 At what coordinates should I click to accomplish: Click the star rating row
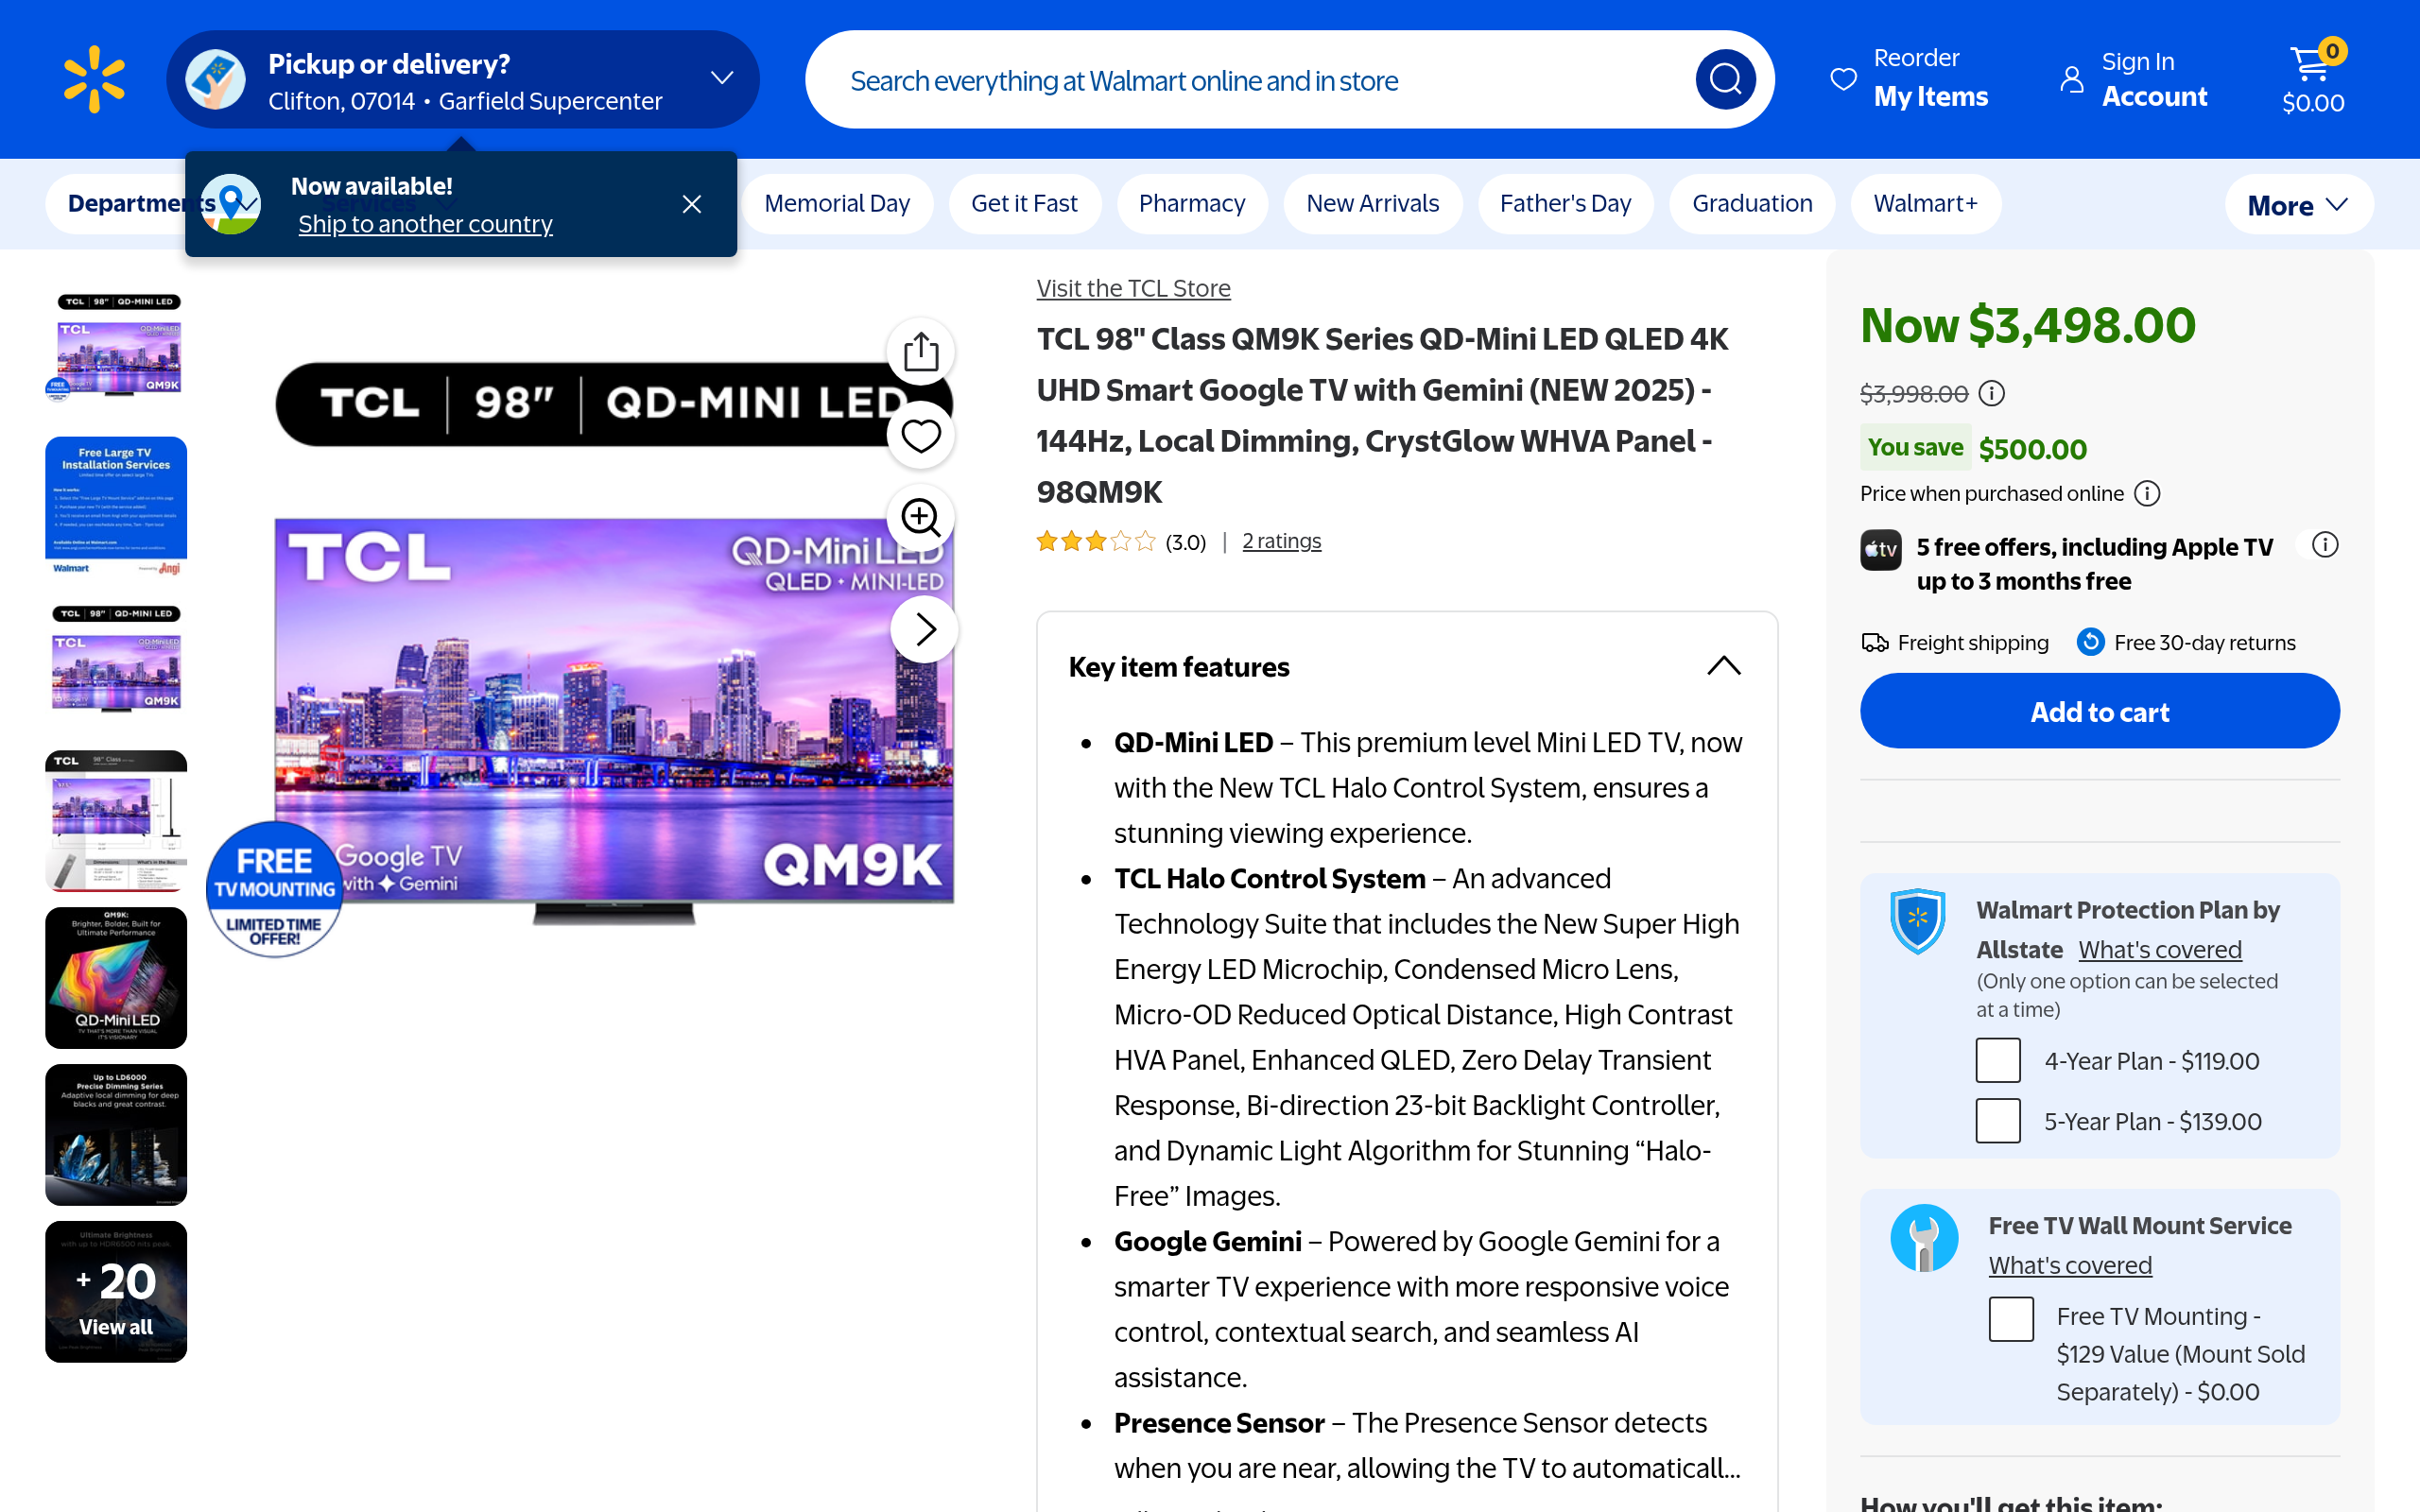[x=1096, y=542]
